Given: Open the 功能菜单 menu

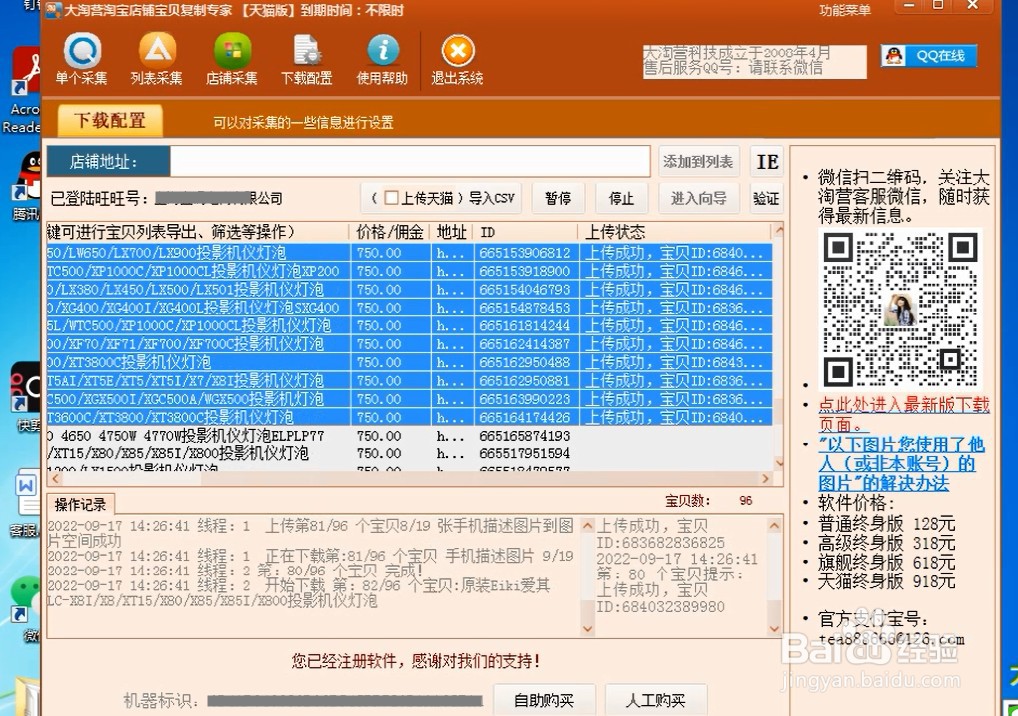Looking at the screenshot, I should [845, 10].
